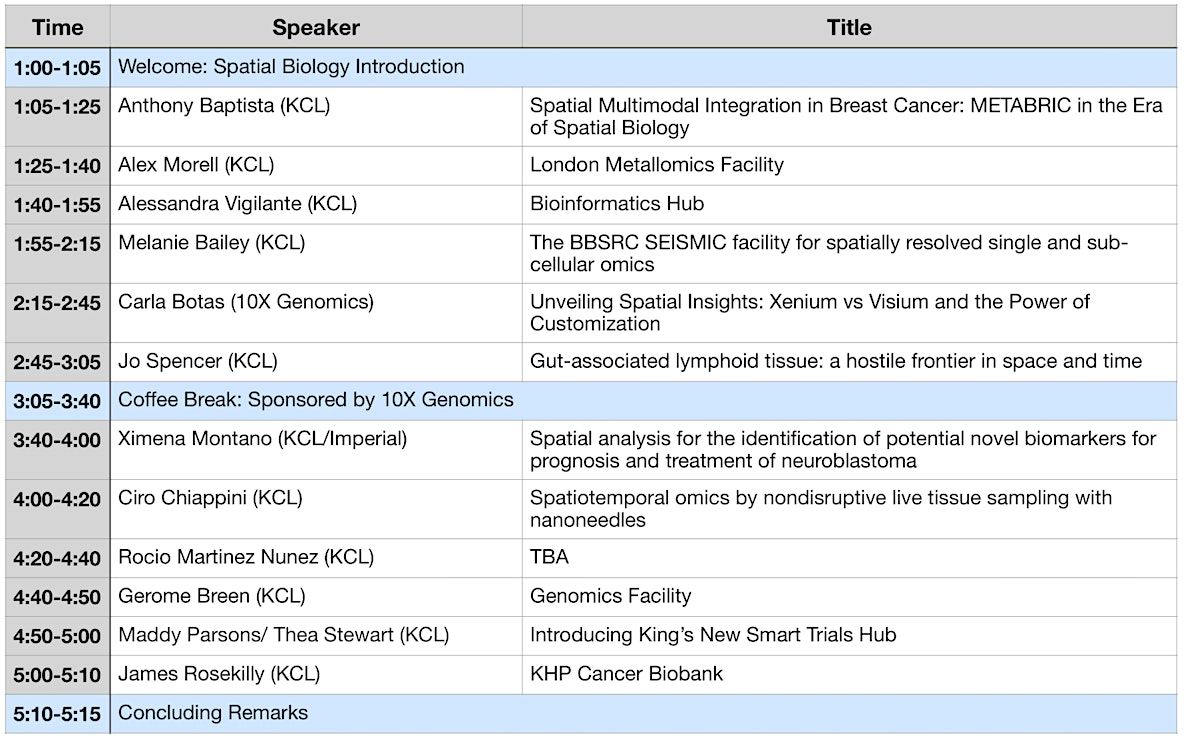Click the 1:55-2:15 time cell
The height and width of the screenshot is (740, 1185).
[x=57, y=243]
